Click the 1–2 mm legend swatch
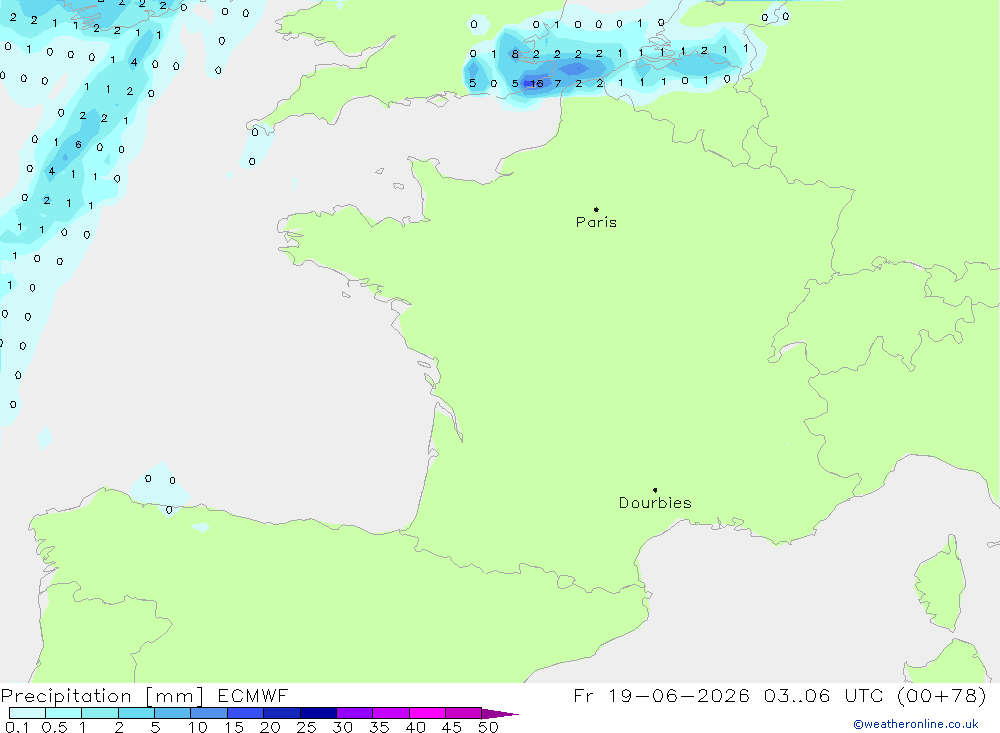The width and height of the screenshot is (1000, 733). tap(100, 713)
